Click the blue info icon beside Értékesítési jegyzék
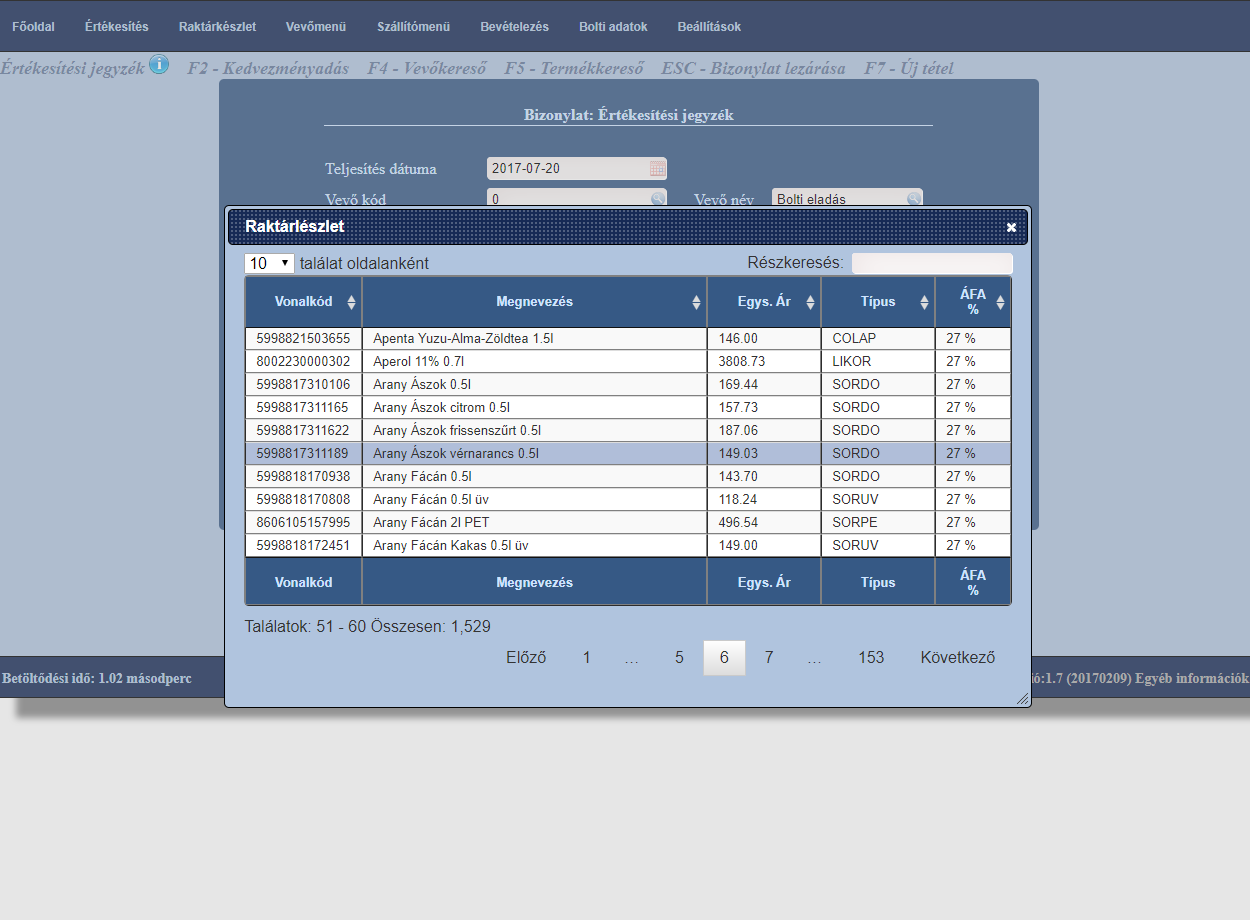Screen dimensions: 1250x920 (x=159, y=65)
